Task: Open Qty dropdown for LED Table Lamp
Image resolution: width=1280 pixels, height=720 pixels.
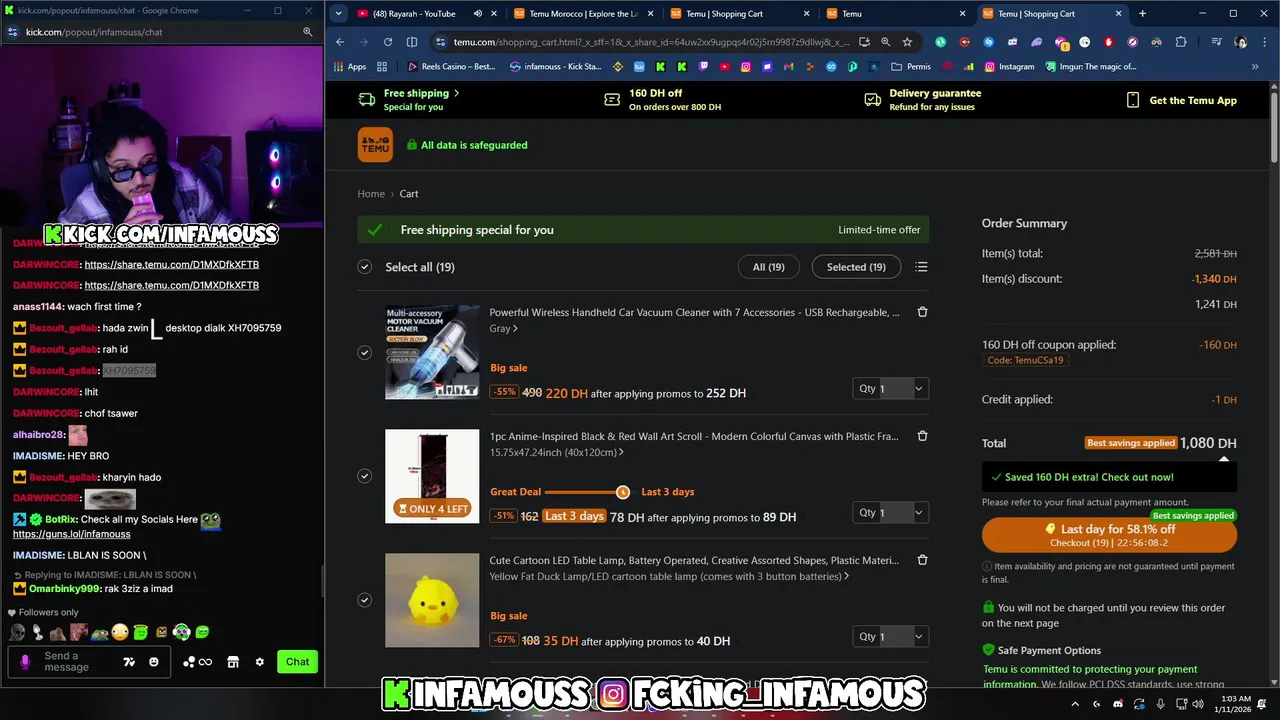Action: 890,636
